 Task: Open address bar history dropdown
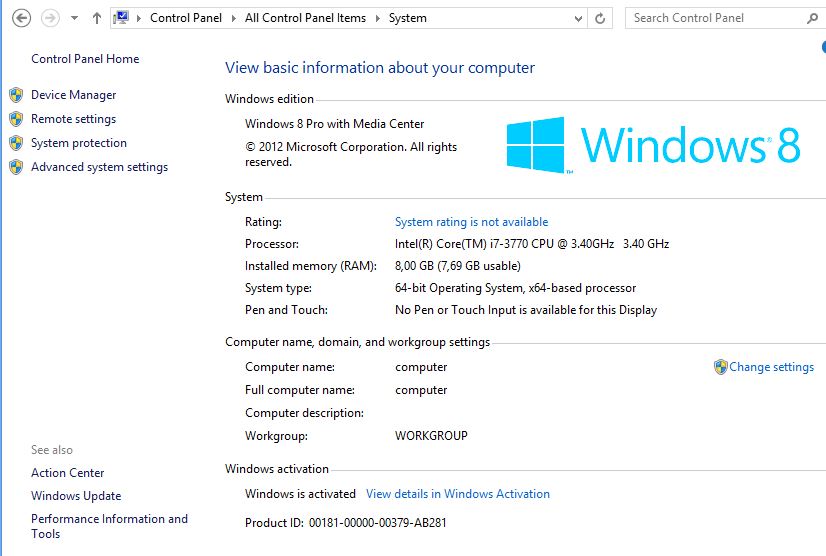pyautogui.click(x=578, y=18)
